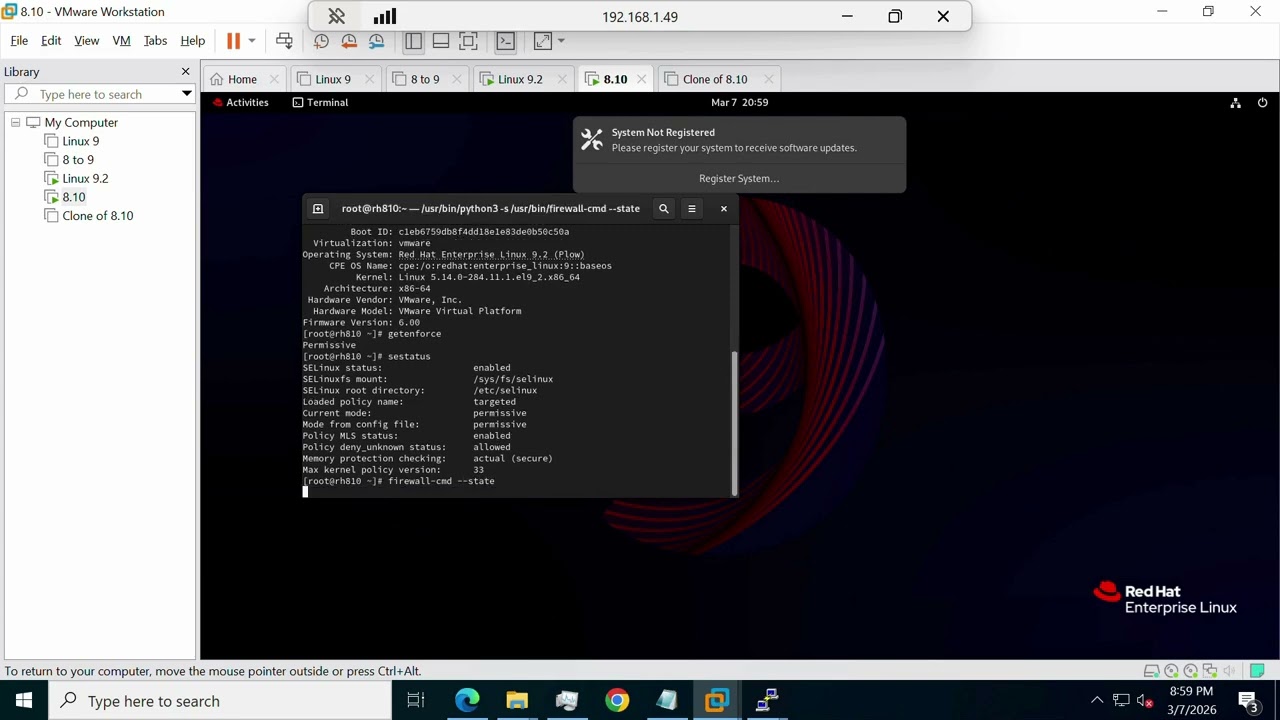The height and width of the screenshot is (720, 1280).
Task: Switch to the Linux 9 tab
Action: 332,79
